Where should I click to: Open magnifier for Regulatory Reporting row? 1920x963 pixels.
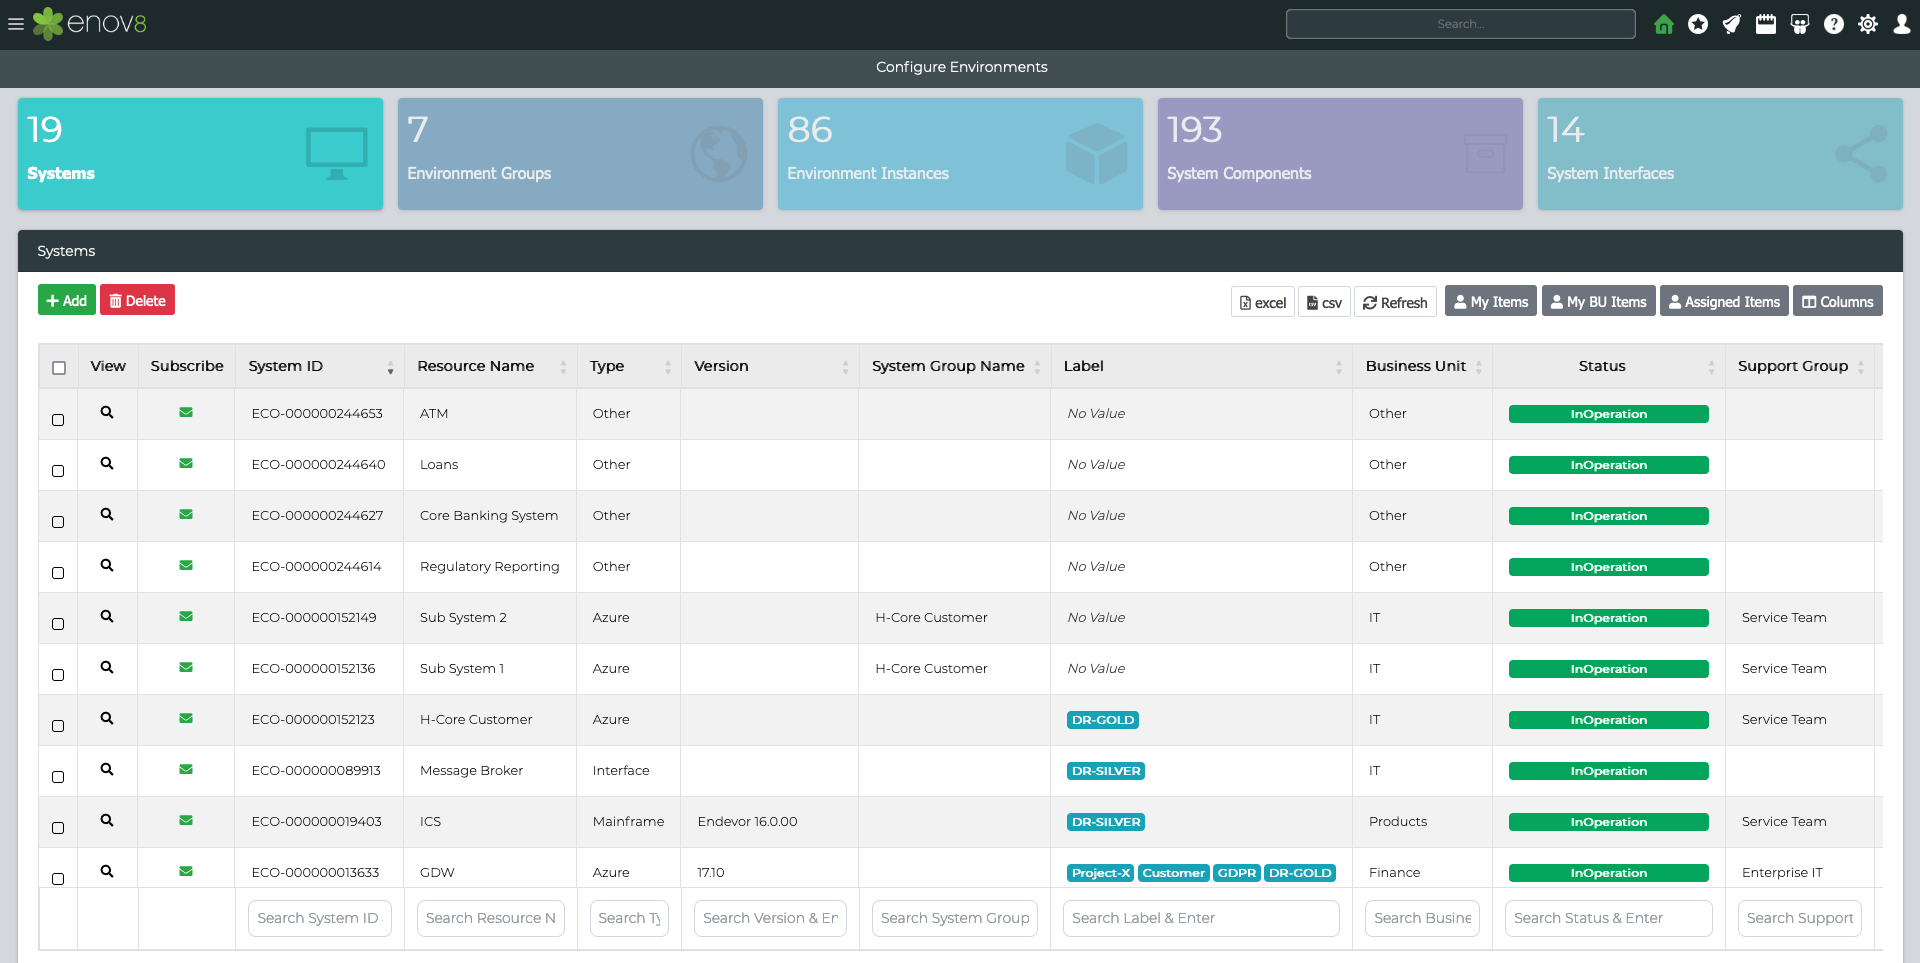tap(107, 565)
